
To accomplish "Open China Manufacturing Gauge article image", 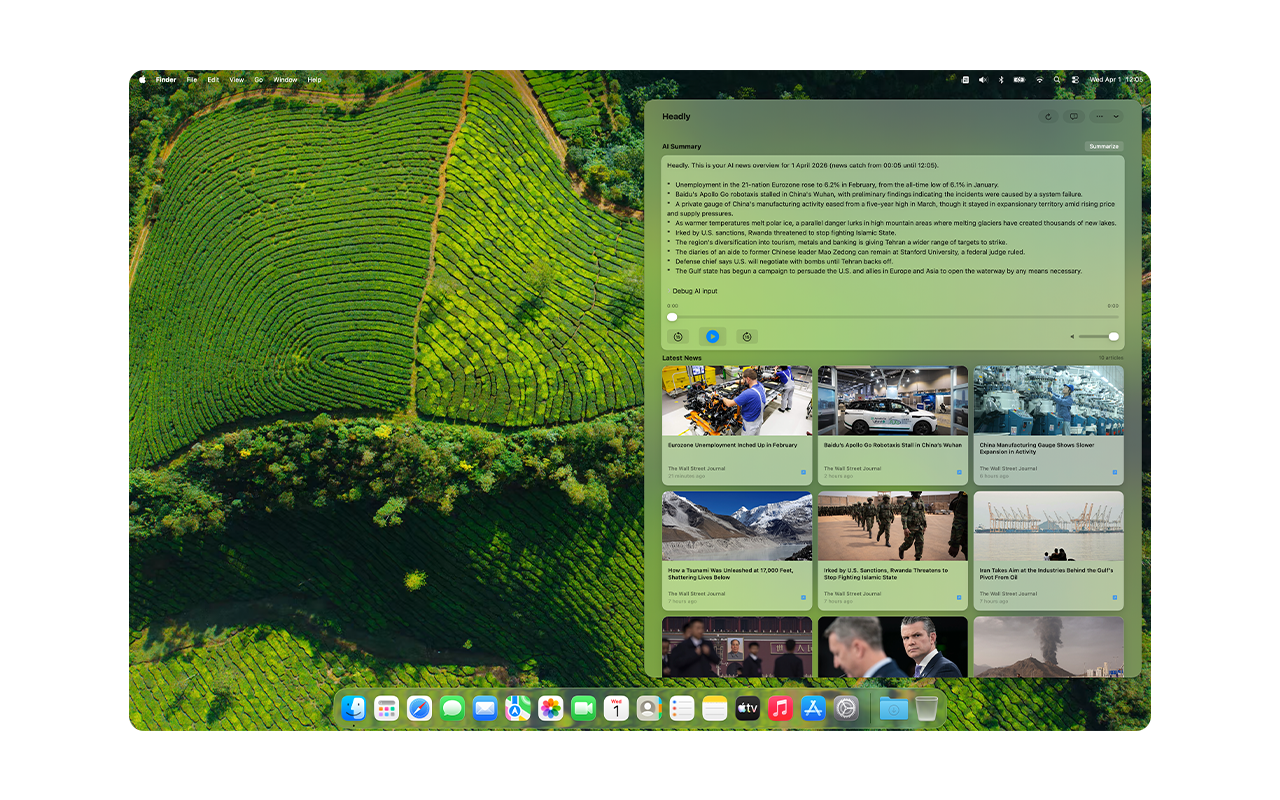I will click(1049, 400).
